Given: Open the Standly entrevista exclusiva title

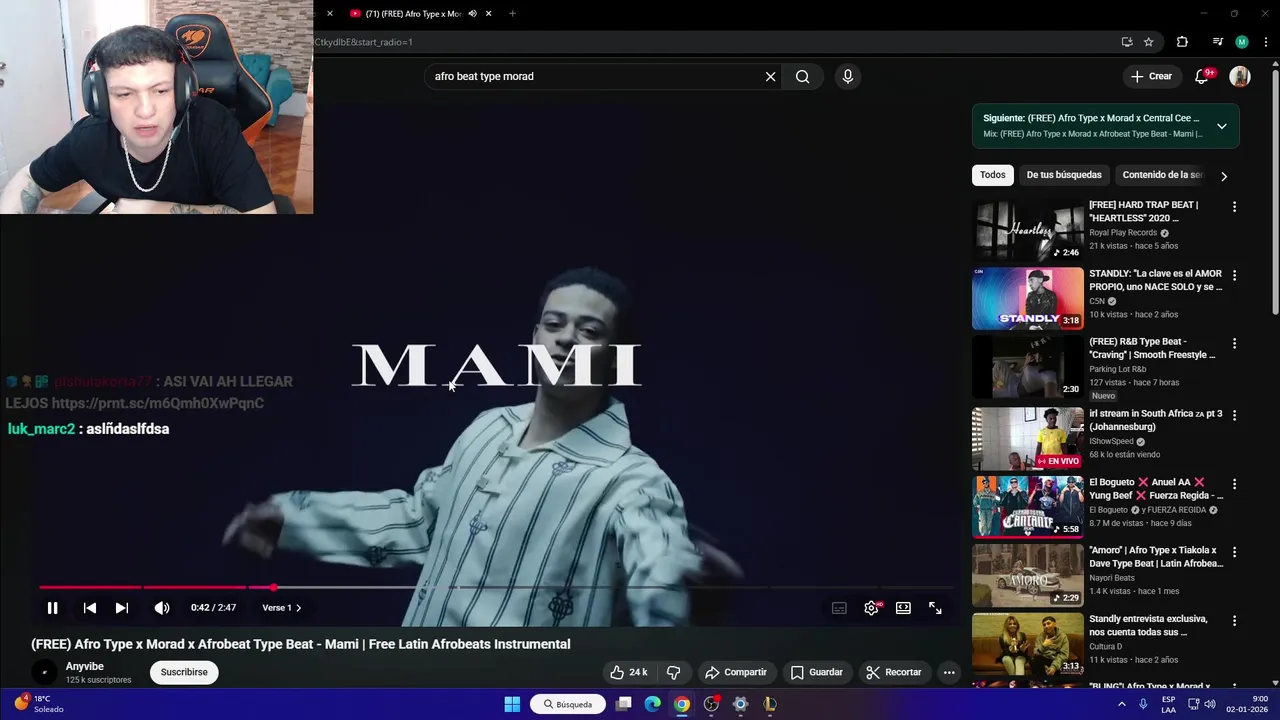Looking at the screenshot, I should pos(1148,625).
